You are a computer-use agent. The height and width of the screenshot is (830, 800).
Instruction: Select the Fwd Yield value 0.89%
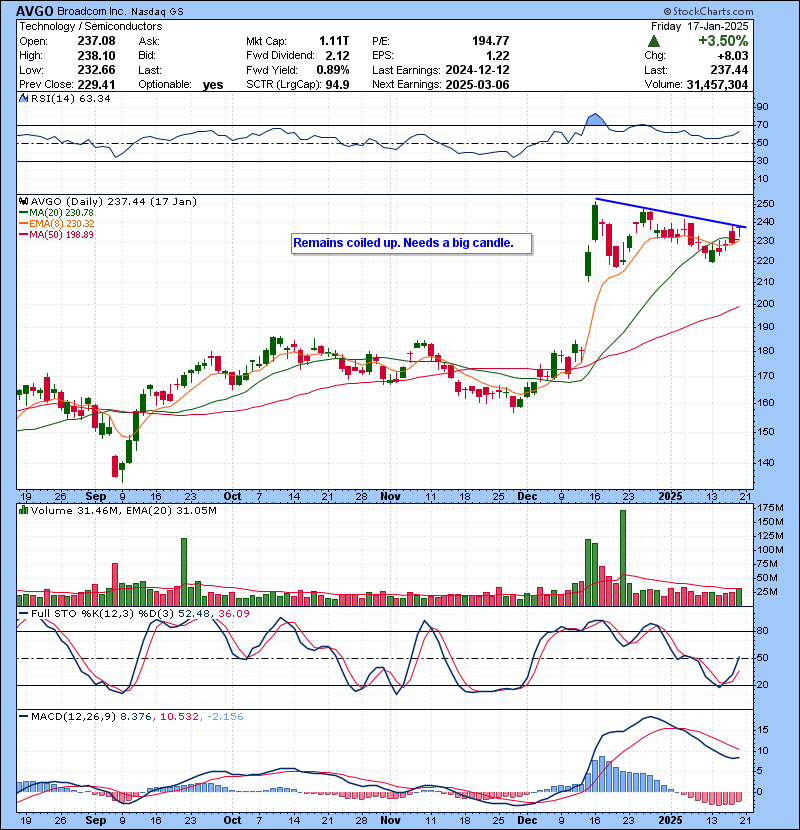click(332, 70)
